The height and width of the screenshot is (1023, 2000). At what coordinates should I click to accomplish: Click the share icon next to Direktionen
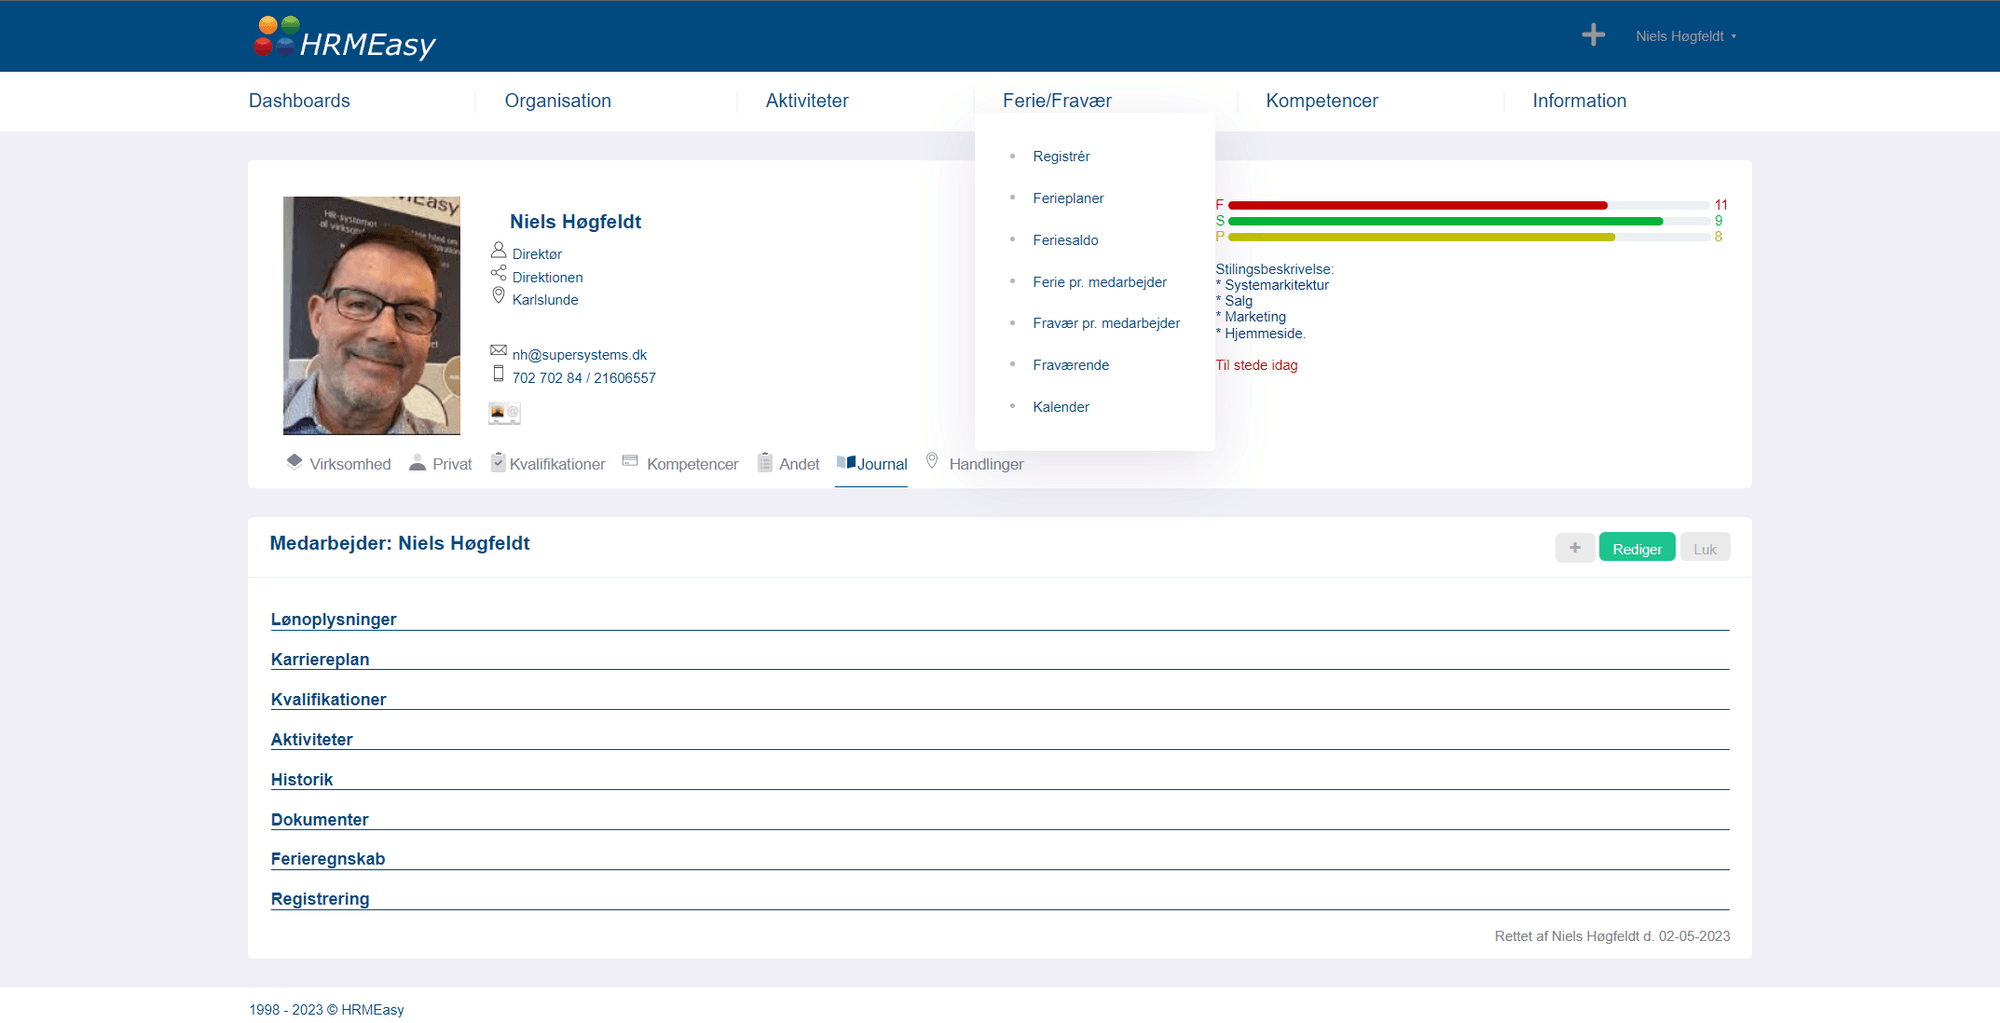[498, 273]
